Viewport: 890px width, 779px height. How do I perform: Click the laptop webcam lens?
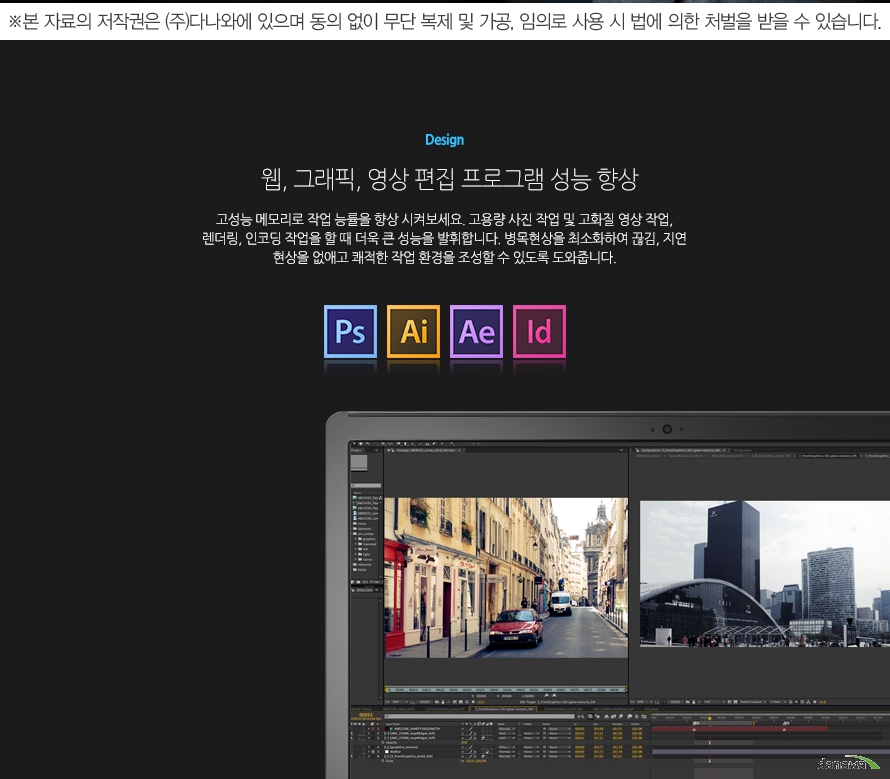pyautogui.click(x=668, y=429)
